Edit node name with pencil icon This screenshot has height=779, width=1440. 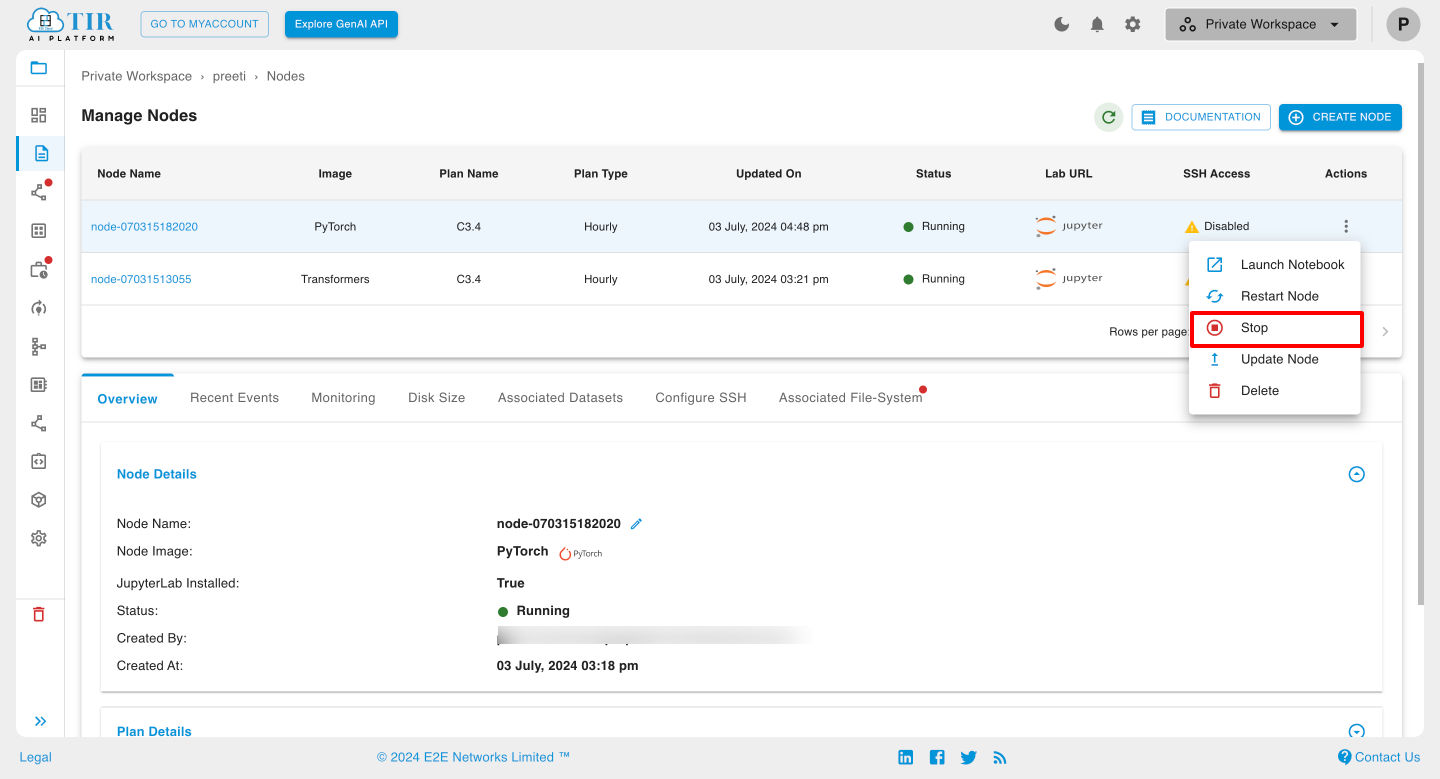pyautogui.click(x=636, y=524)
